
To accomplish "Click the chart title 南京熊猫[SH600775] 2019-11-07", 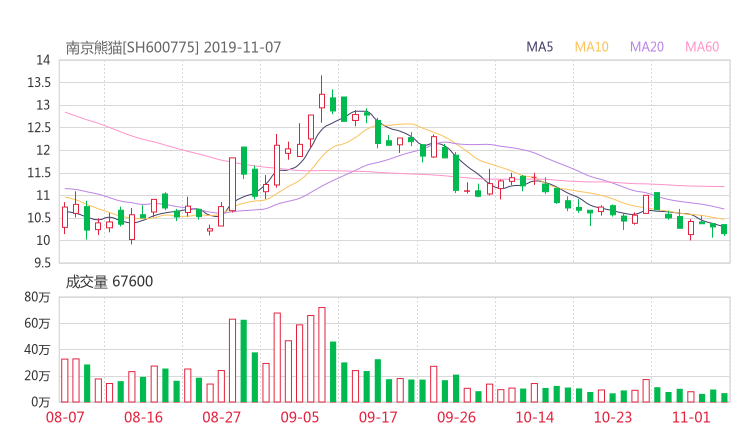I will pos(173,48).
